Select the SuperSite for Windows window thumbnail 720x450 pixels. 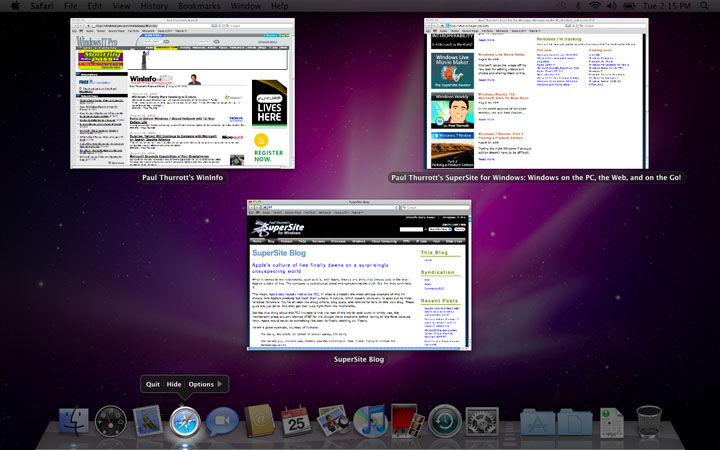[x=536, y=93]
